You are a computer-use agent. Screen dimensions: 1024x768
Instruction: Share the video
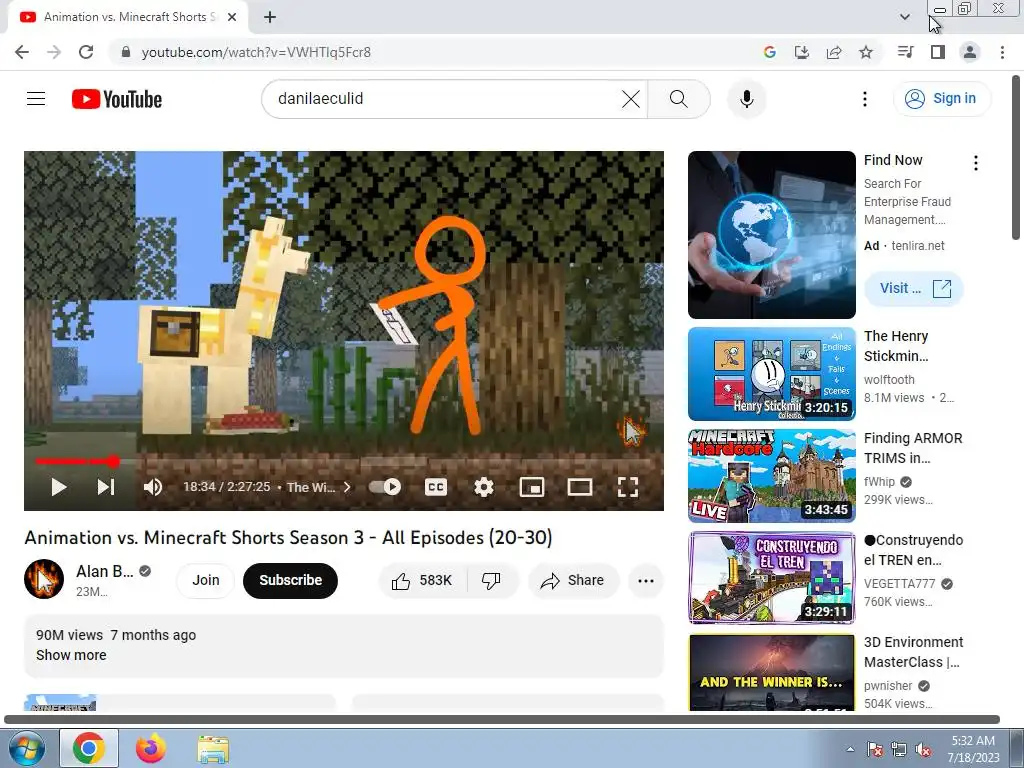(x=573, y=581)
